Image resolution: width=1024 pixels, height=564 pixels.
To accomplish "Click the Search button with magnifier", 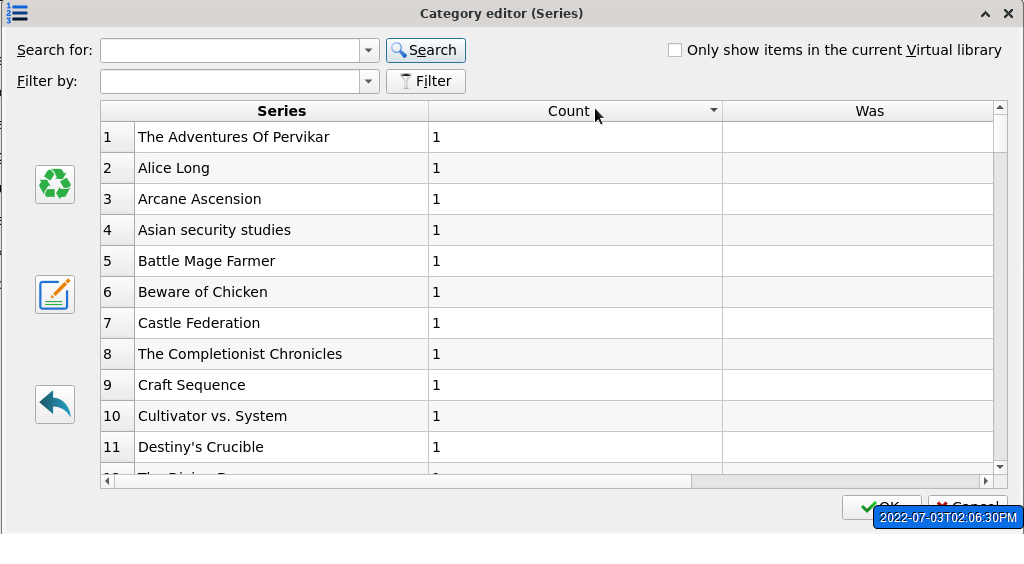I will pyautogui.click(x=426, y=50).
